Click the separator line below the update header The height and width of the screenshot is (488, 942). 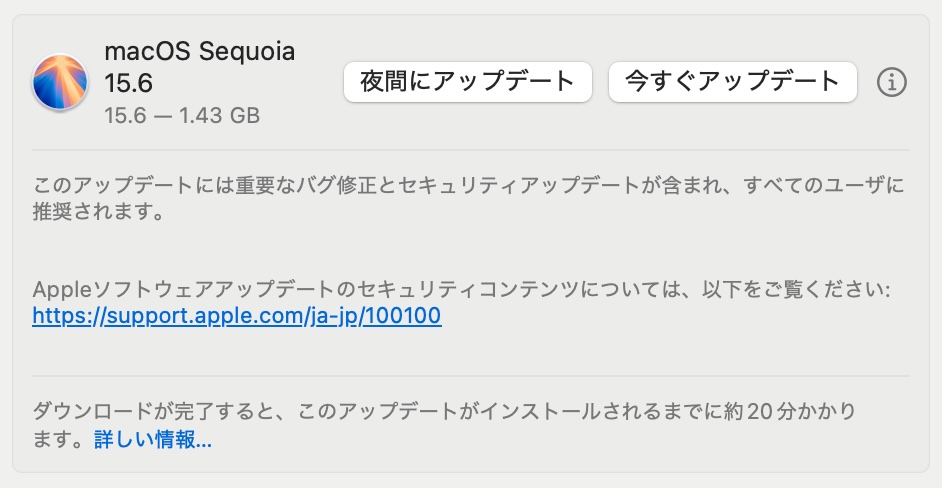(x=471, y=150)
